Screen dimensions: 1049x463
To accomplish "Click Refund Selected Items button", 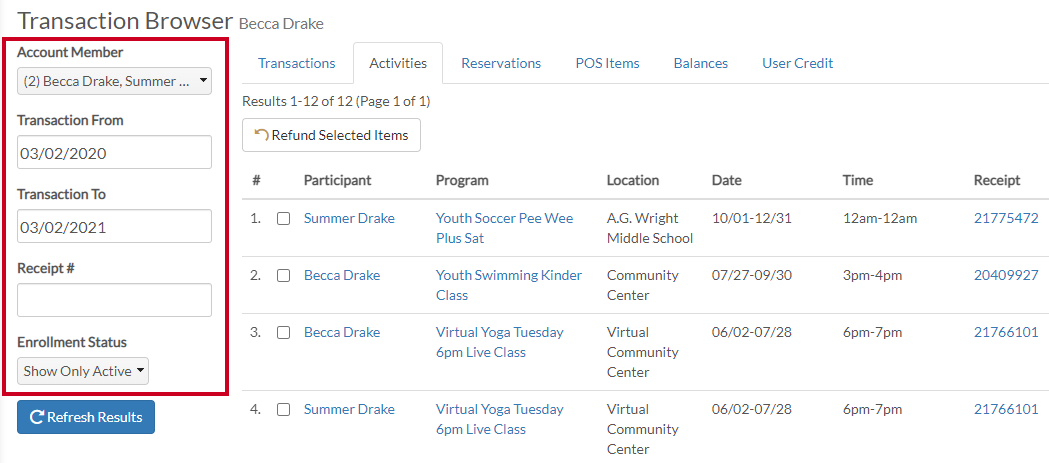I will [331, 135].
